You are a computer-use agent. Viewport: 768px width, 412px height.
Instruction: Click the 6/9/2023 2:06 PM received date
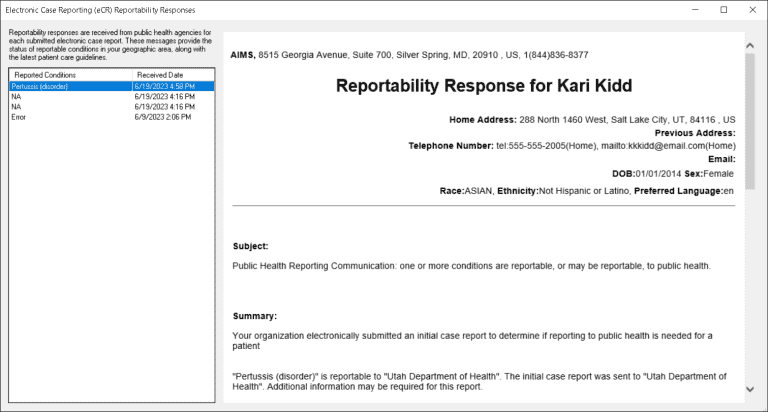pyautogui.click(x=163, y=117)
